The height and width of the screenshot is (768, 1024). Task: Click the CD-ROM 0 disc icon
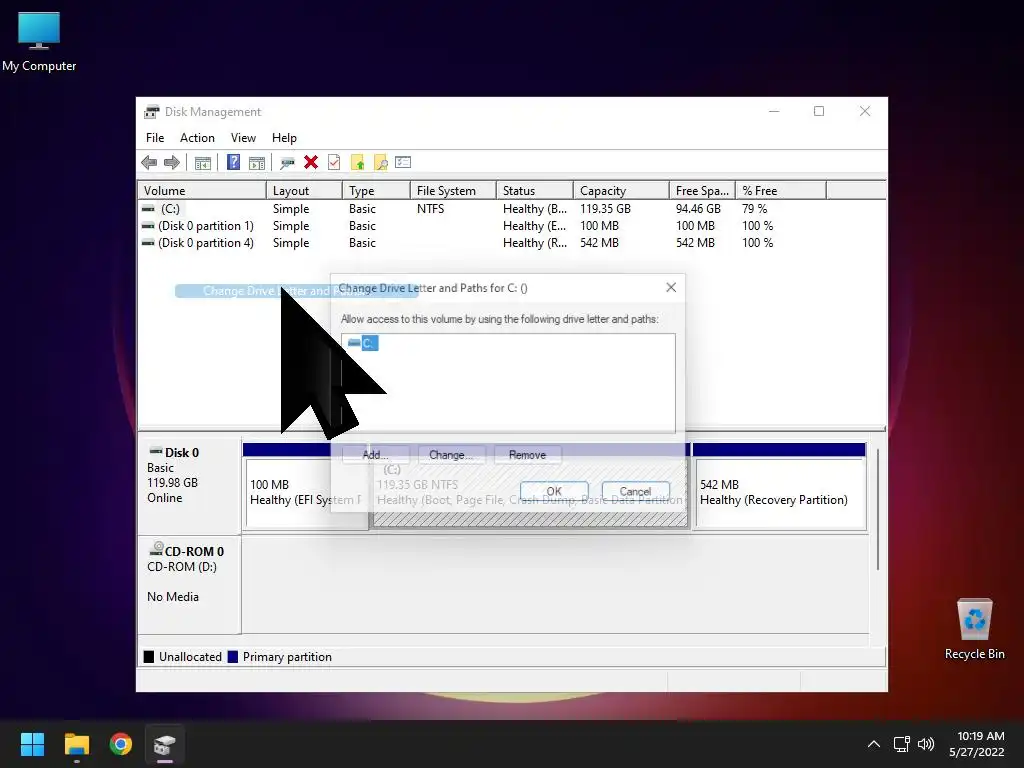click(x=156, y=549)
